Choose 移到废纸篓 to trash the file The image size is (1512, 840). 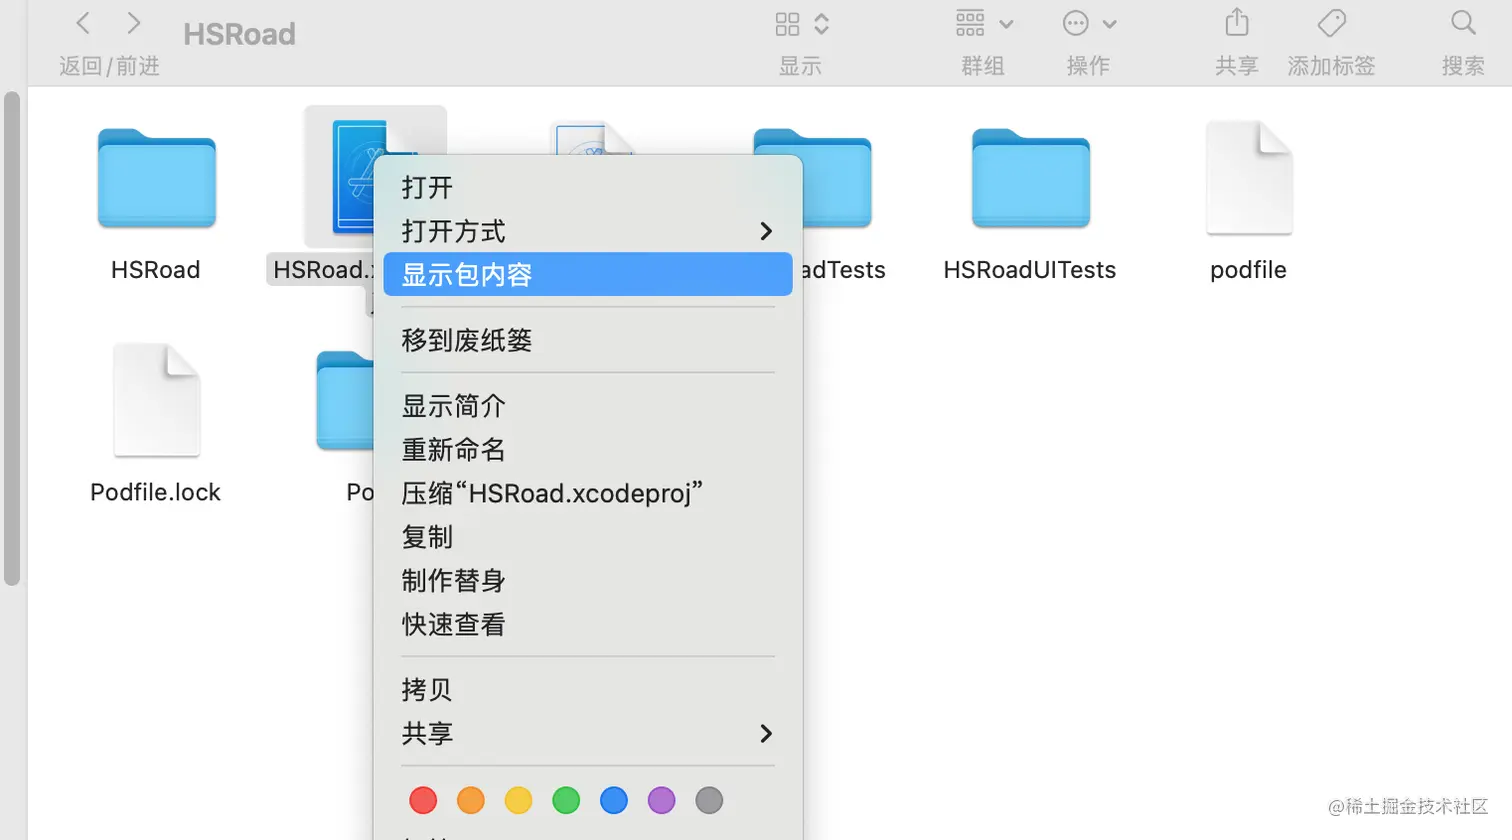588,340
